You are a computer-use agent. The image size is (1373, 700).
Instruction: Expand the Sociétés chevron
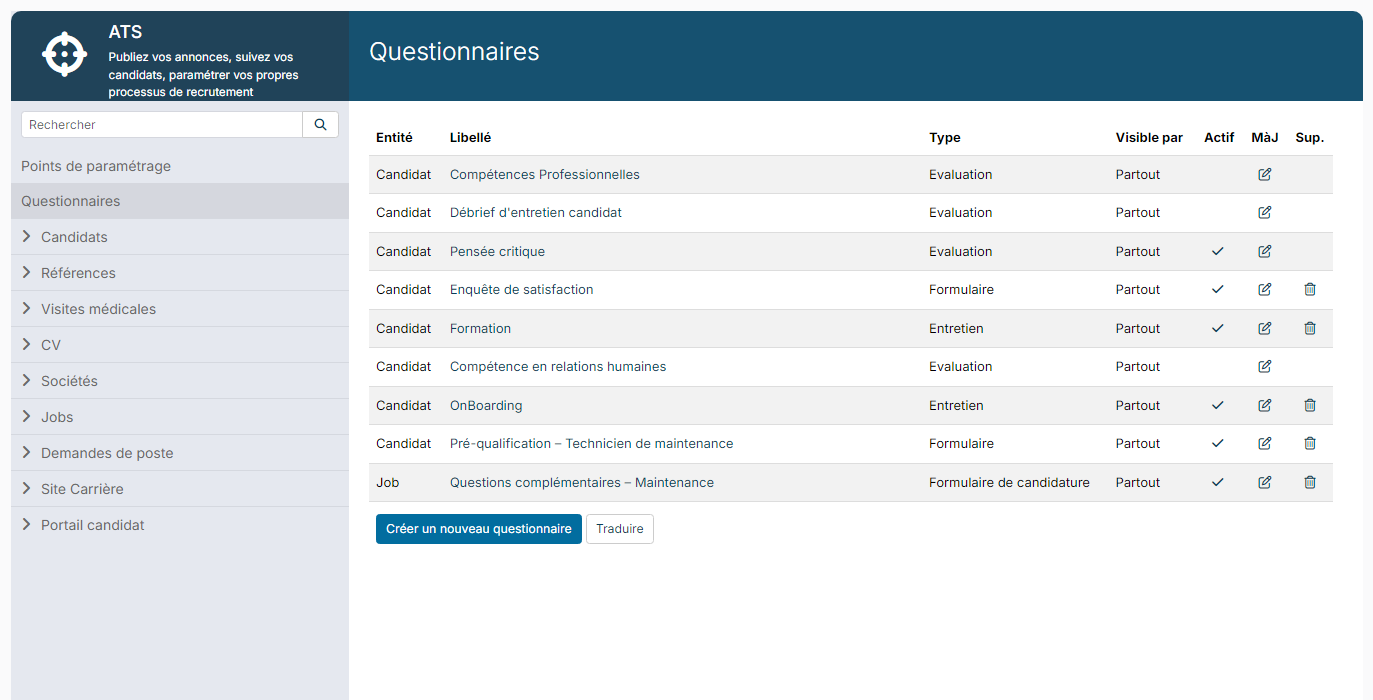(27, 381)
